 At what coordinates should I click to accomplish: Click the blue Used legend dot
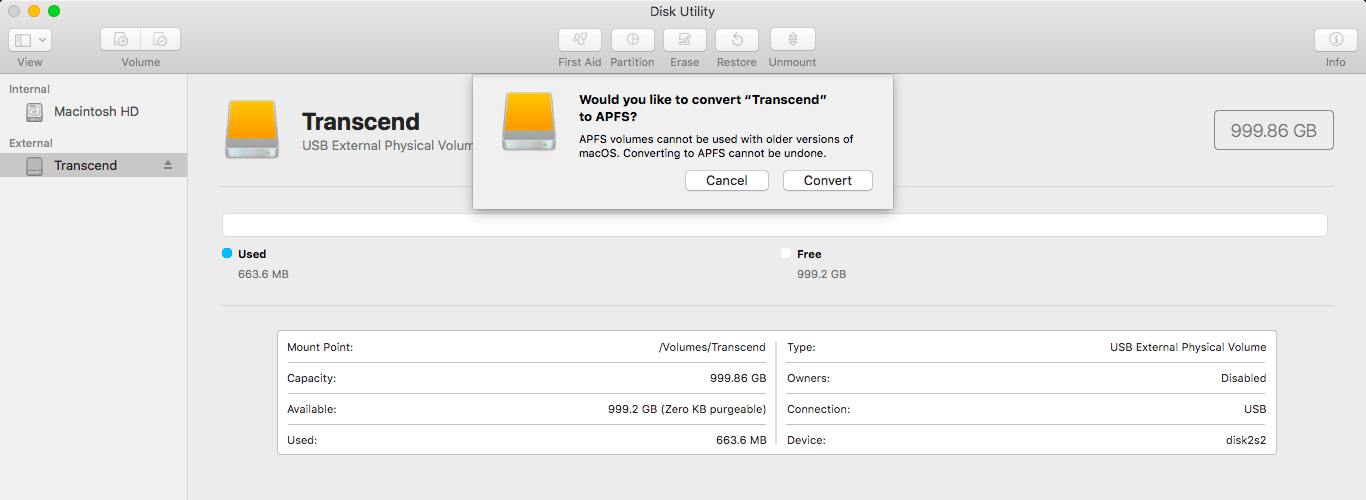click(x=227, y=253)
